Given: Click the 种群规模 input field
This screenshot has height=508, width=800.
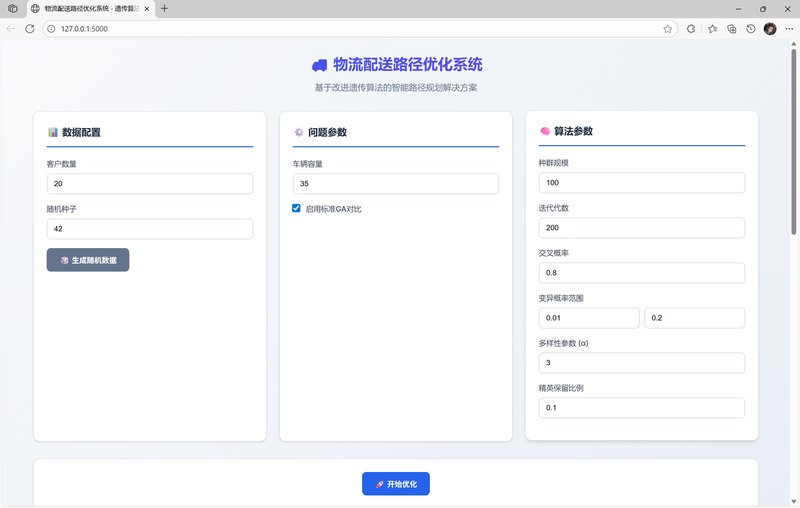Looking at the screenshot, I should 642,183.
